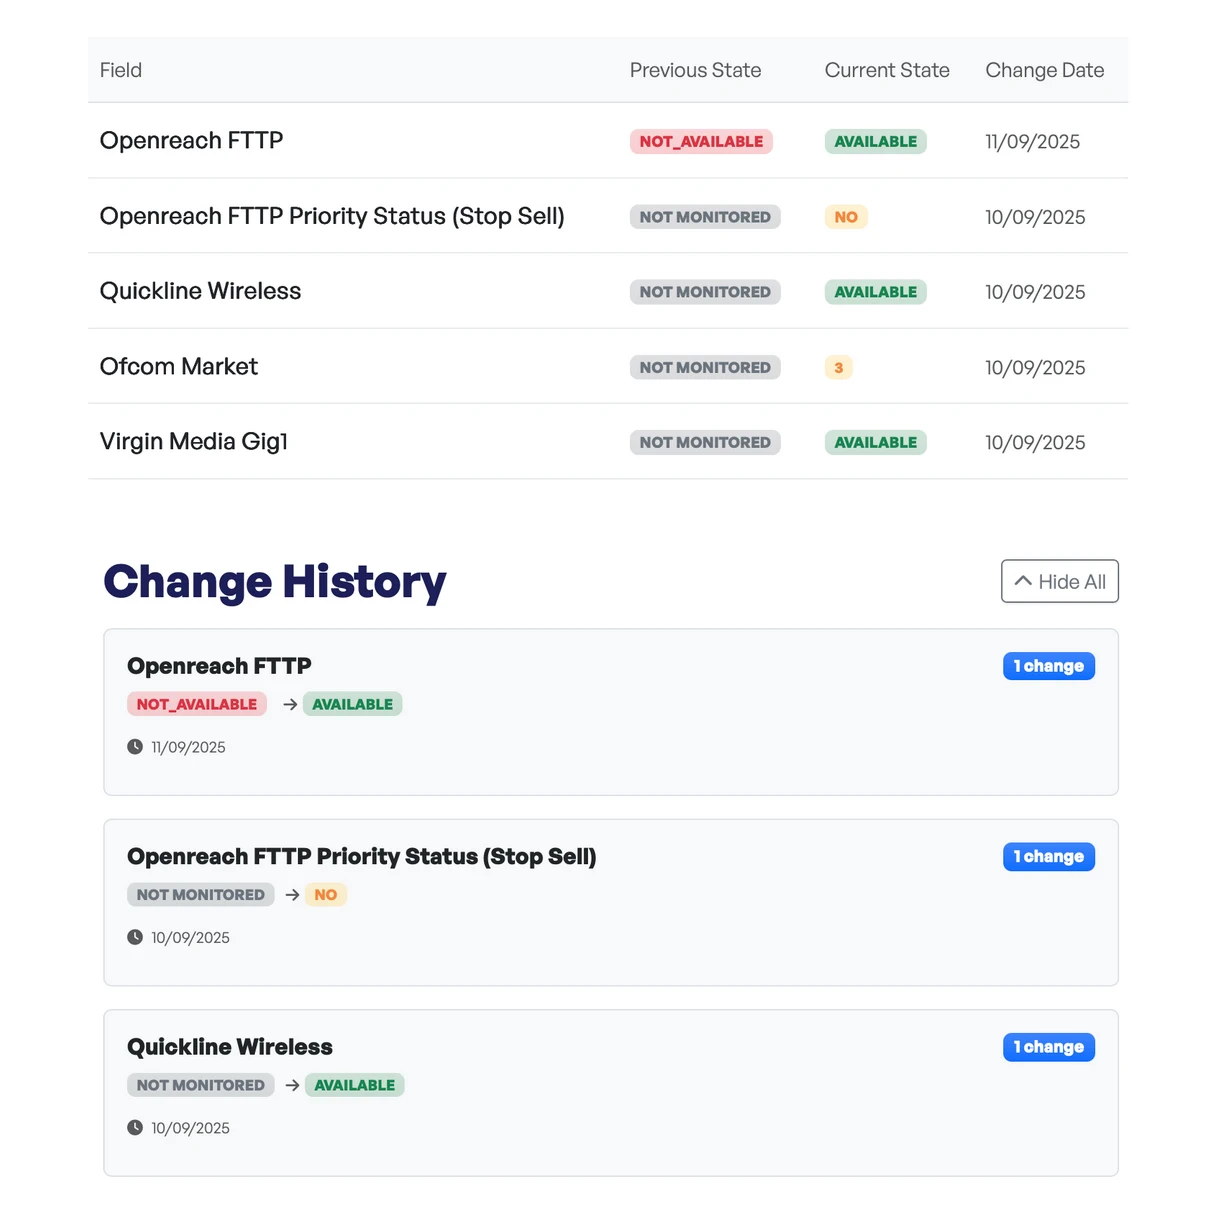Image resolution: width=1209 pixels, height=1208 pixels.
Task: Click arrow between NOT MONITORED and NO
Action: (292, 895)
